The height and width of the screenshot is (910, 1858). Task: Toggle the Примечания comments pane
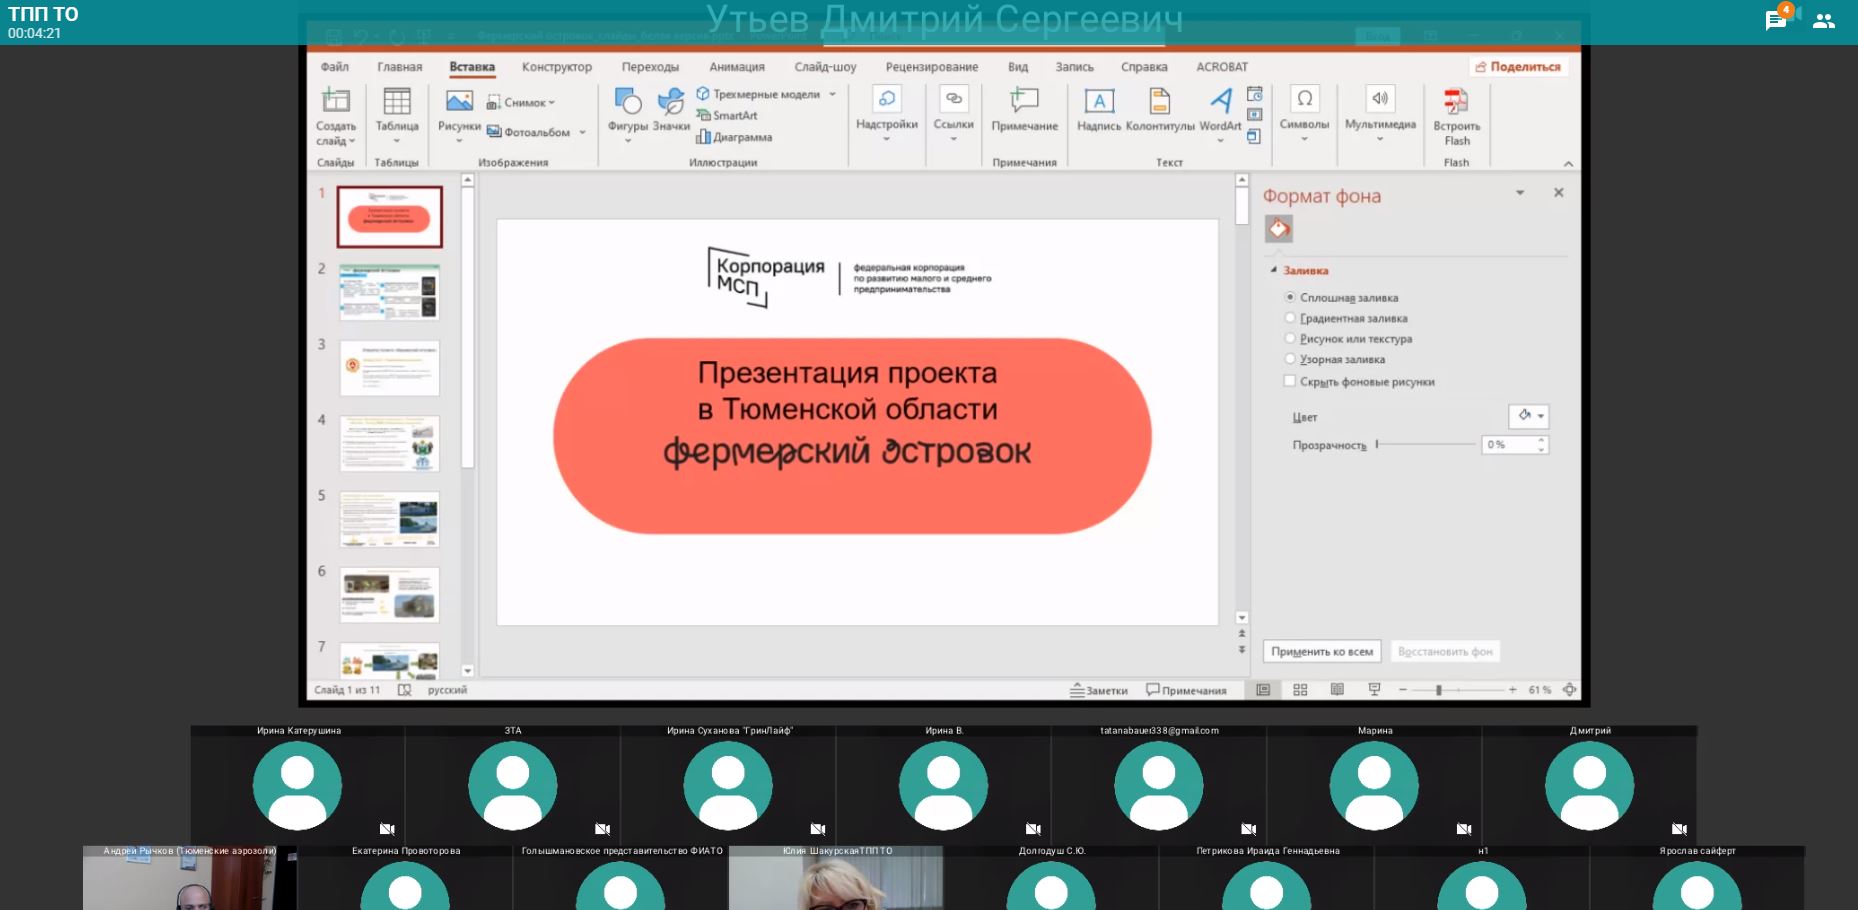(1186, 690)
